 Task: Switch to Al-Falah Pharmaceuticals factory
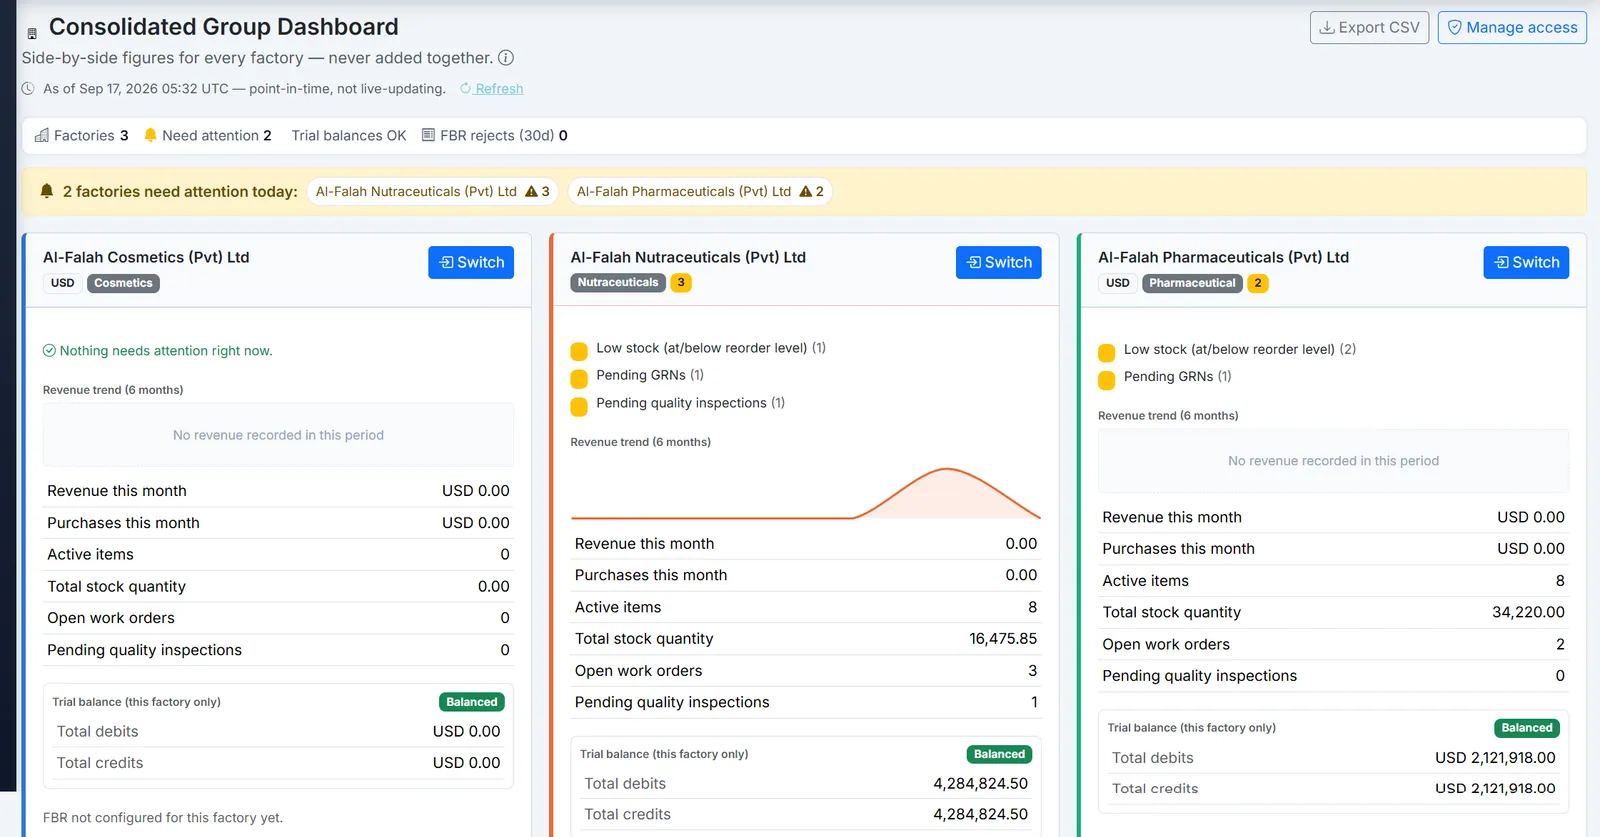pyautogui.click(x=1526, y=262)
